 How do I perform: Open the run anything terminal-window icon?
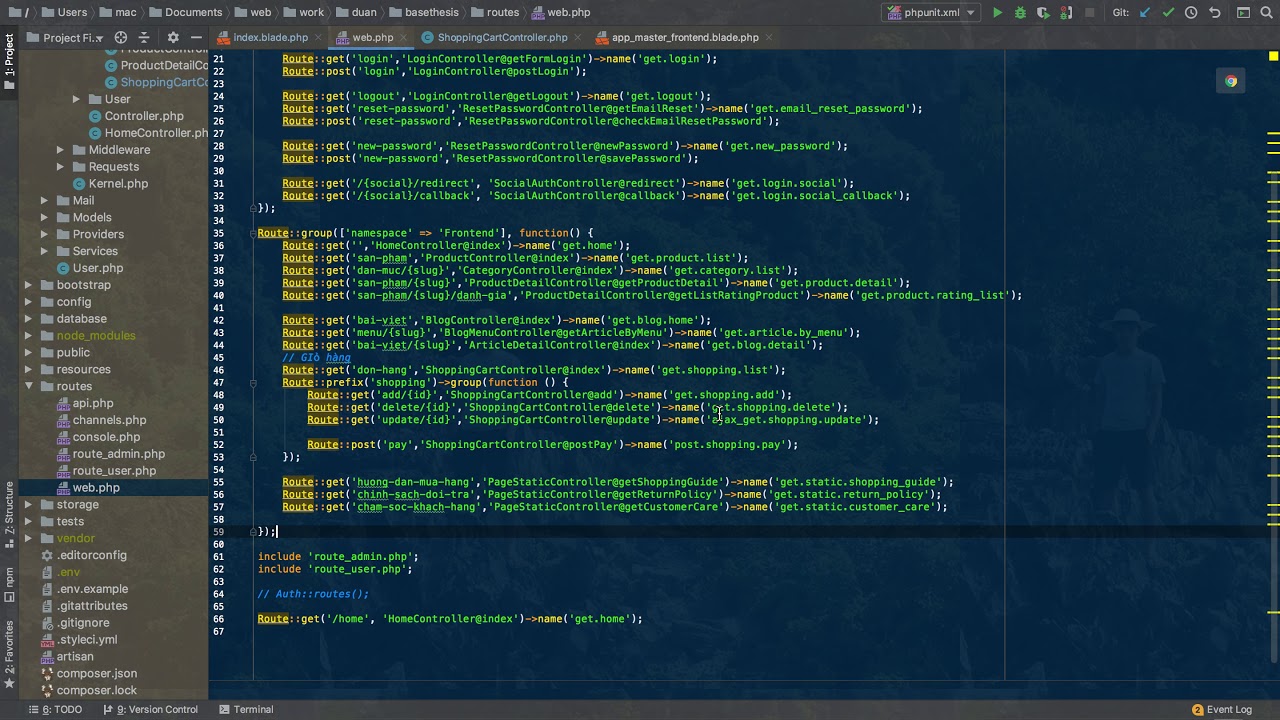1241,13
